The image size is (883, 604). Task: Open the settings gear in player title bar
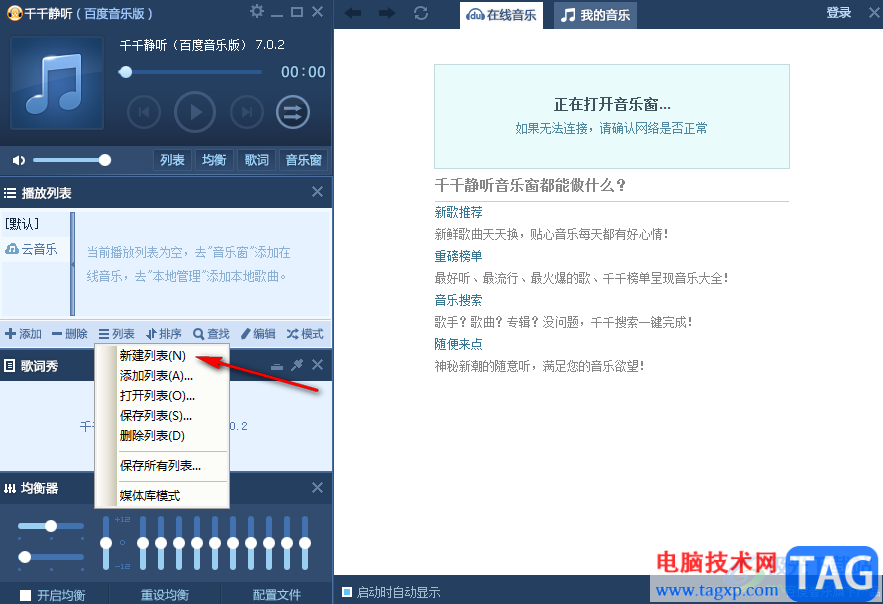[257, 11]
